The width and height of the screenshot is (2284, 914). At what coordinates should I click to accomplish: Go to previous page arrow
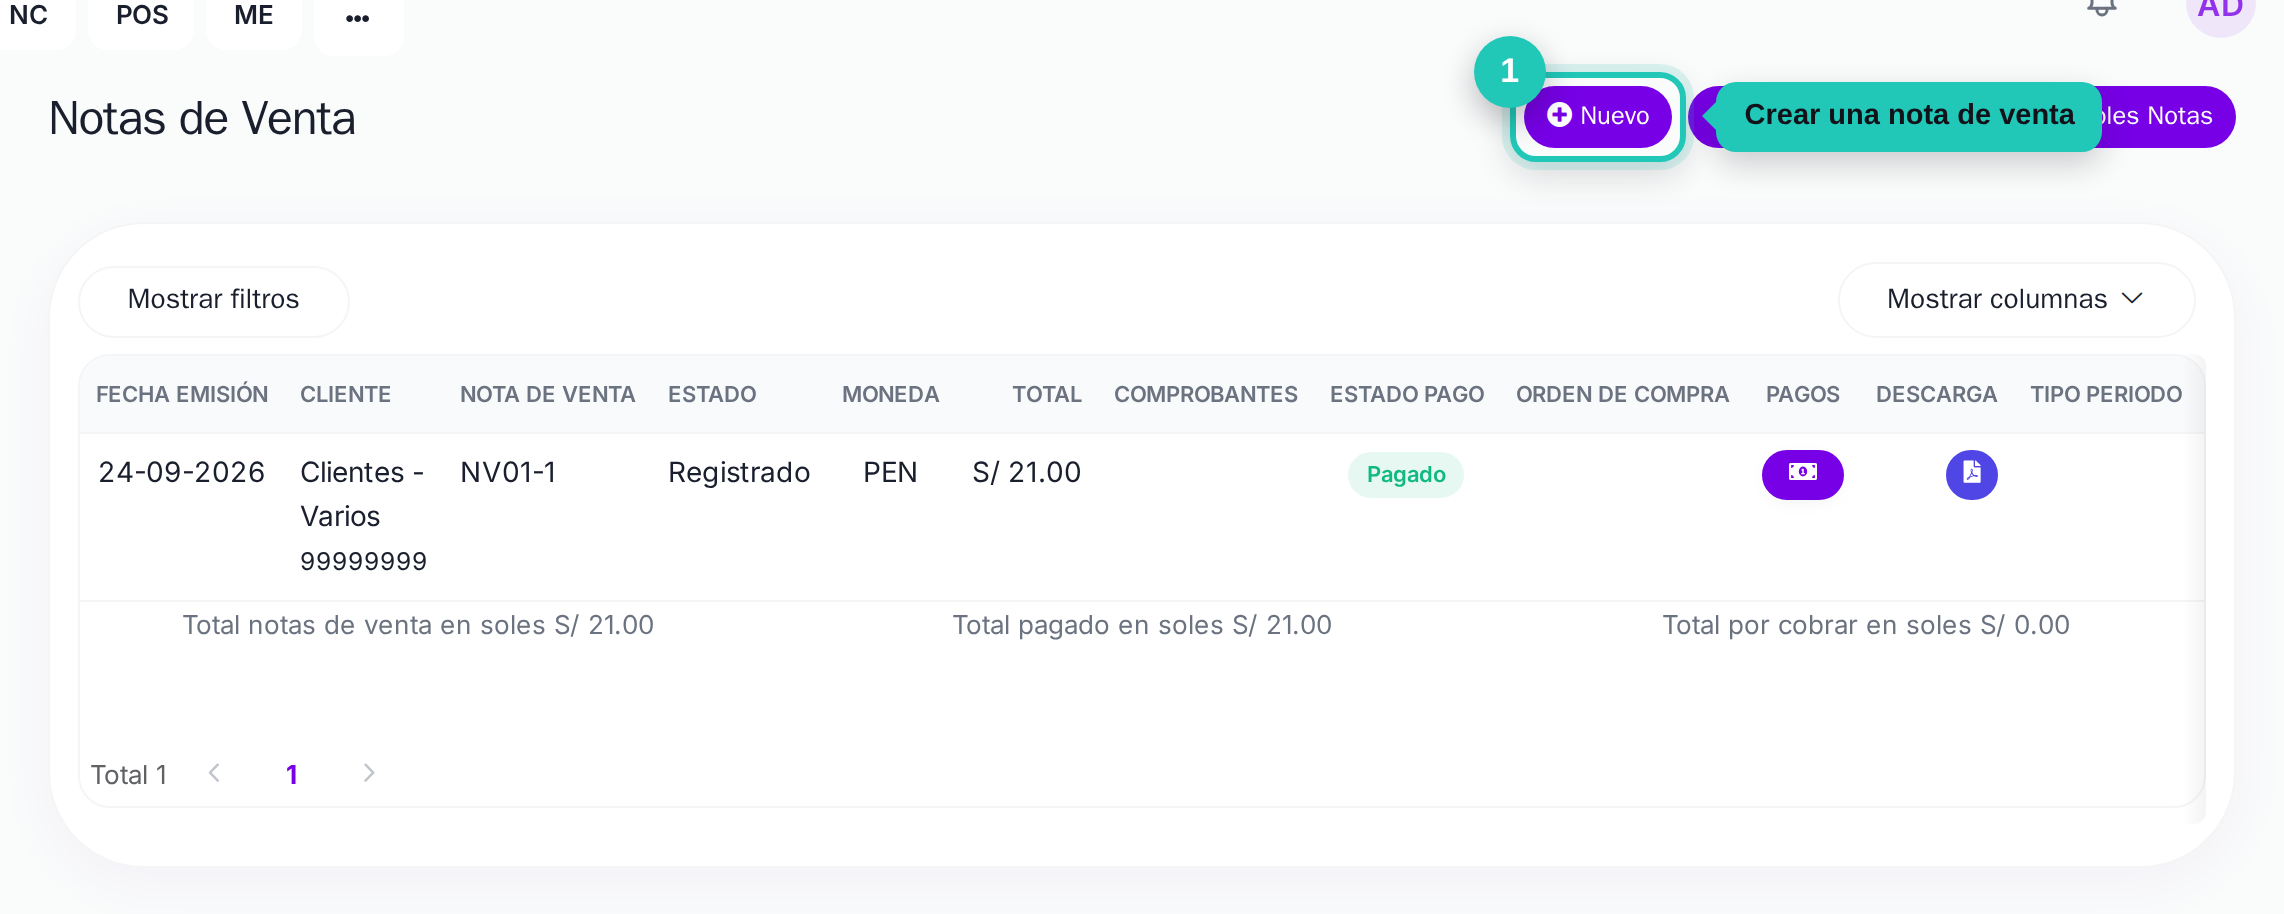pos(214,773)
